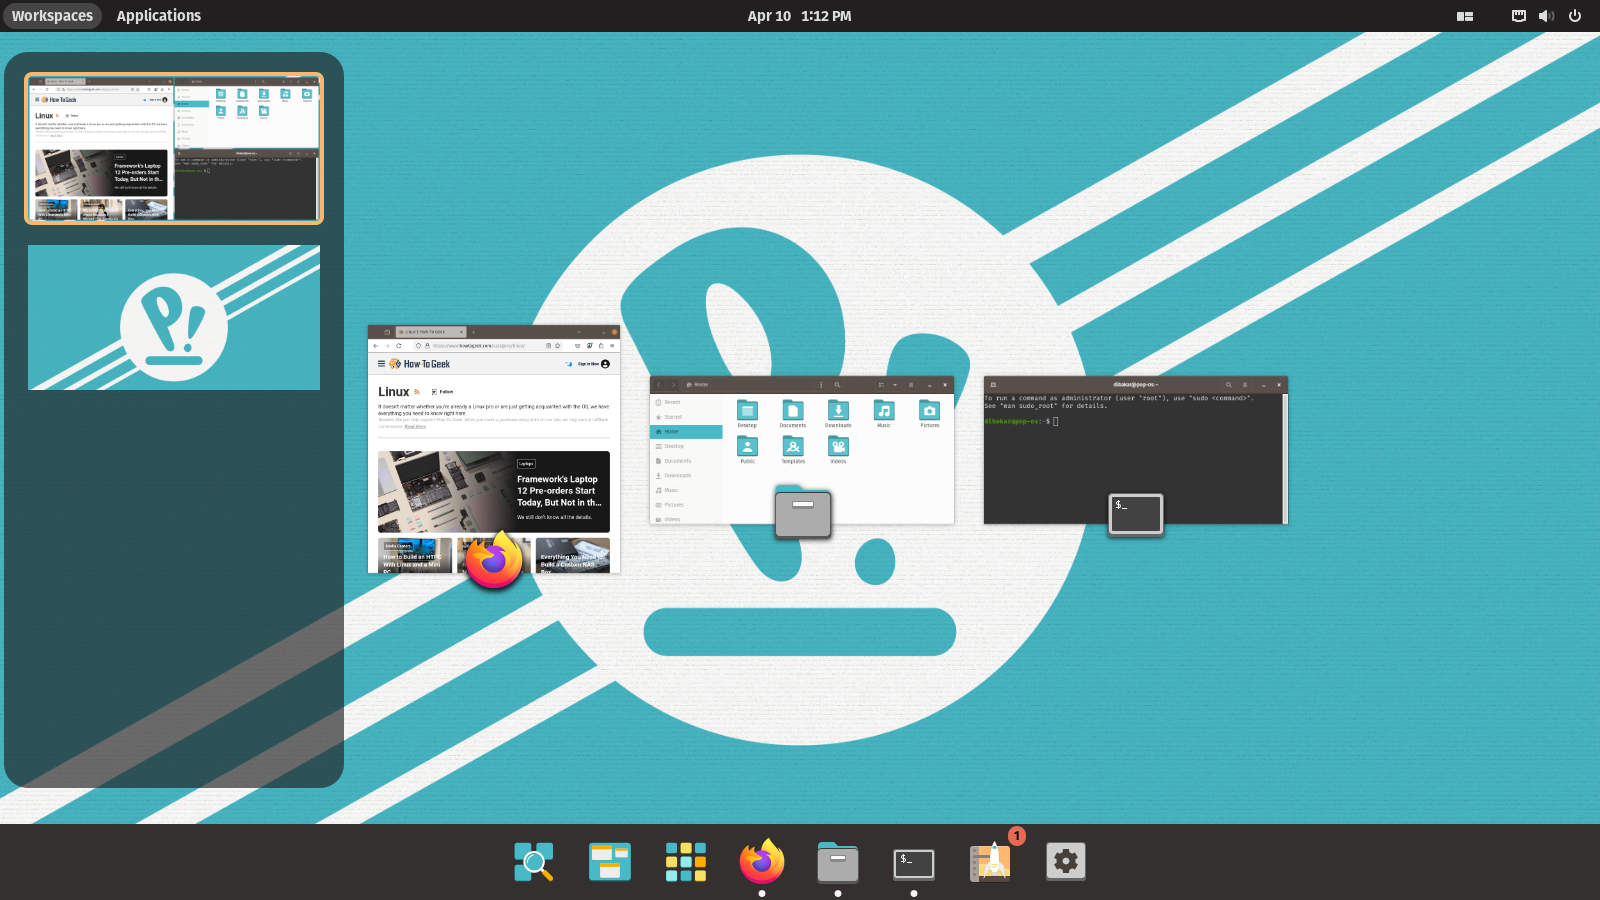Select the Firefox How-To Geek window preview
Image resolution: width=1600 pixels, height=900 pixels.
tap(494, 449)
